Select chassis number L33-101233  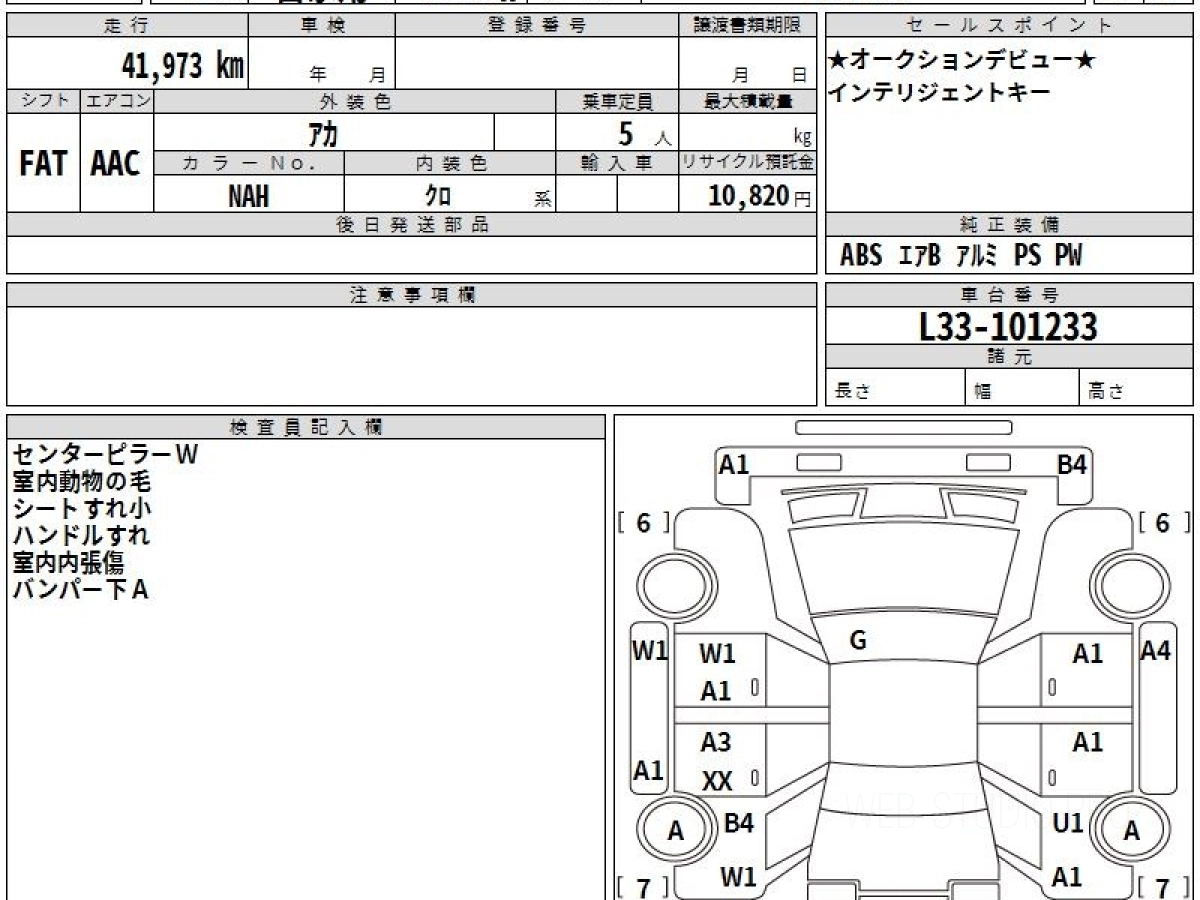1008,326
